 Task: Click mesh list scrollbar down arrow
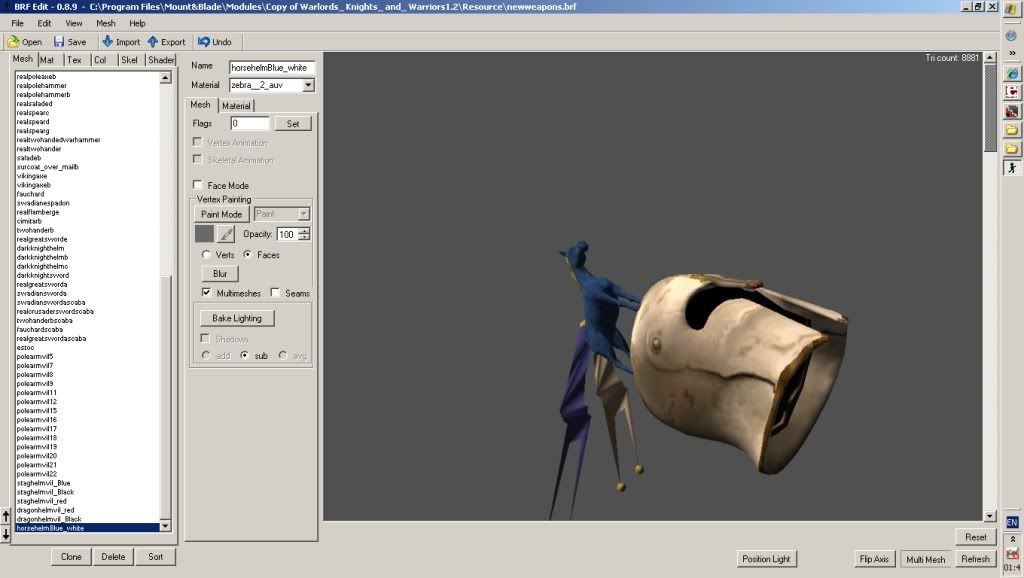pos(165,526)
